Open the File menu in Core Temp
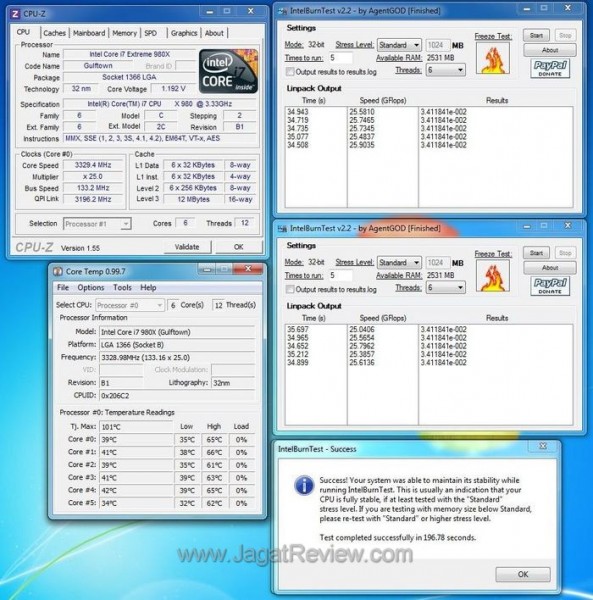The height and width of the screenshot is (600, 593). (63, 287)
